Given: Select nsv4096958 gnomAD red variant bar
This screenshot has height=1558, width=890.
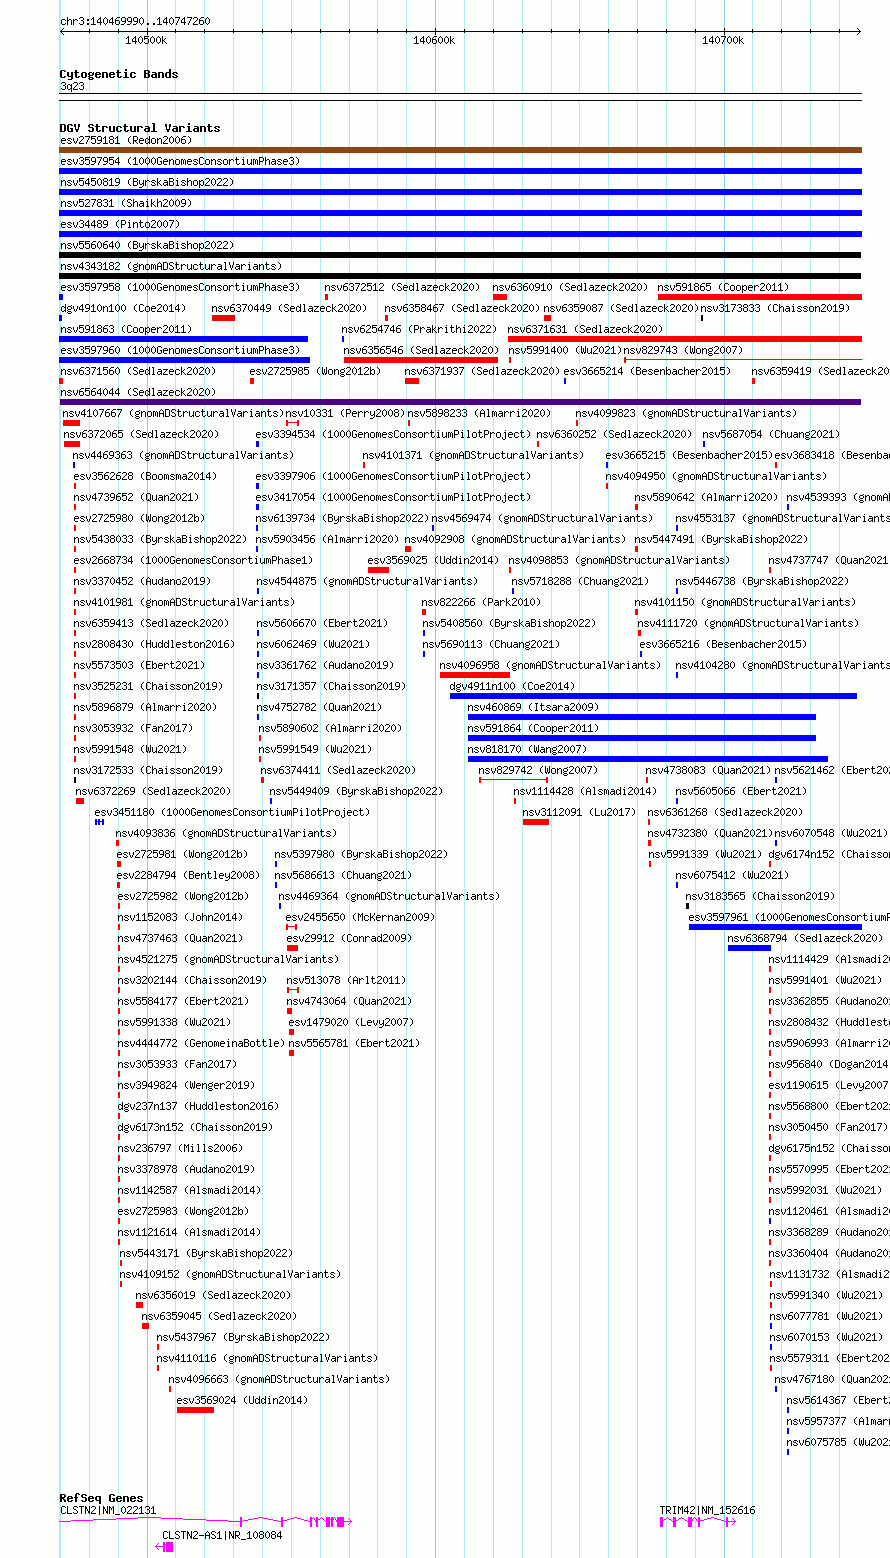Looking at the screenshot, I should pyautogui.click(x=475, y=675).
